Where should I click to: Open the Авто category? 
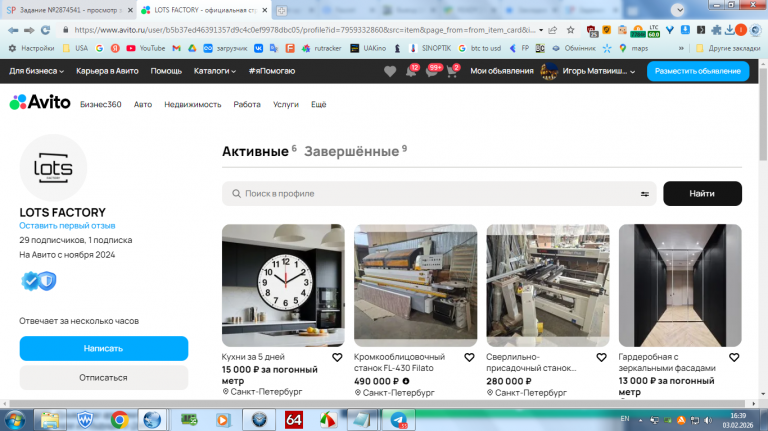(143, 104)
